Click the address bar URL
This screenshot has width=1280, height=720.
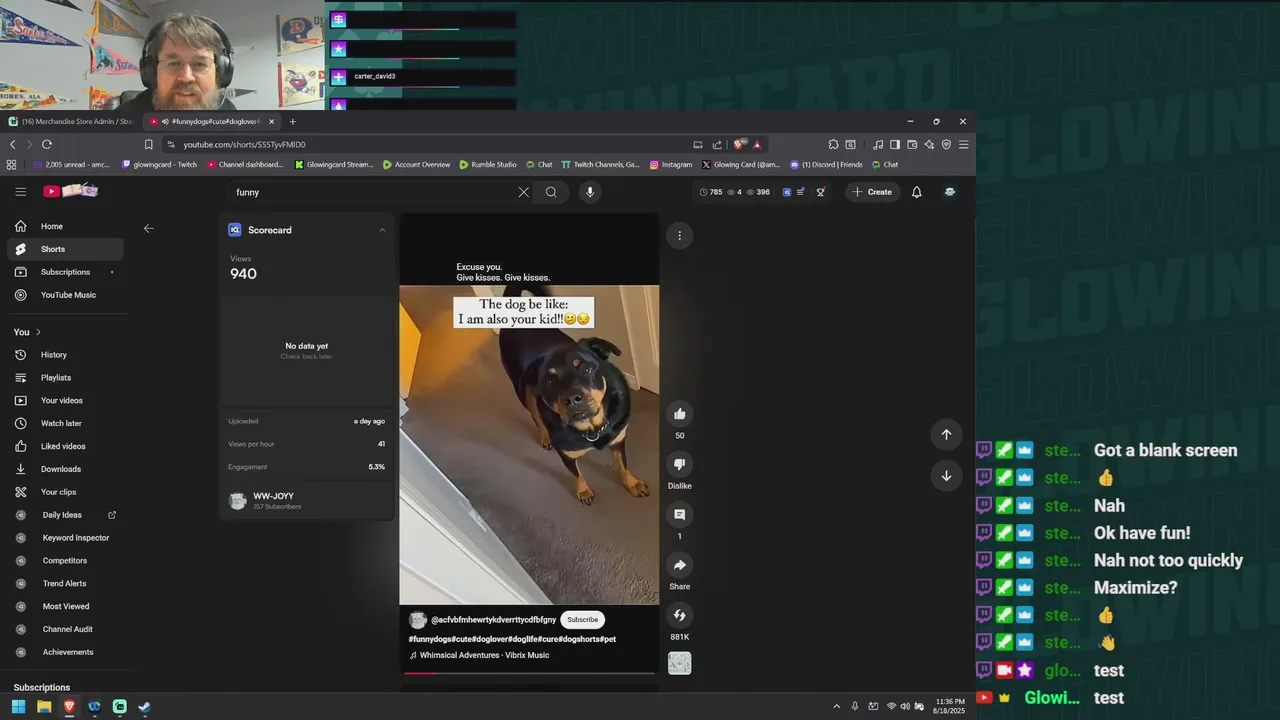pyautogui.click(x=244, y=144)
